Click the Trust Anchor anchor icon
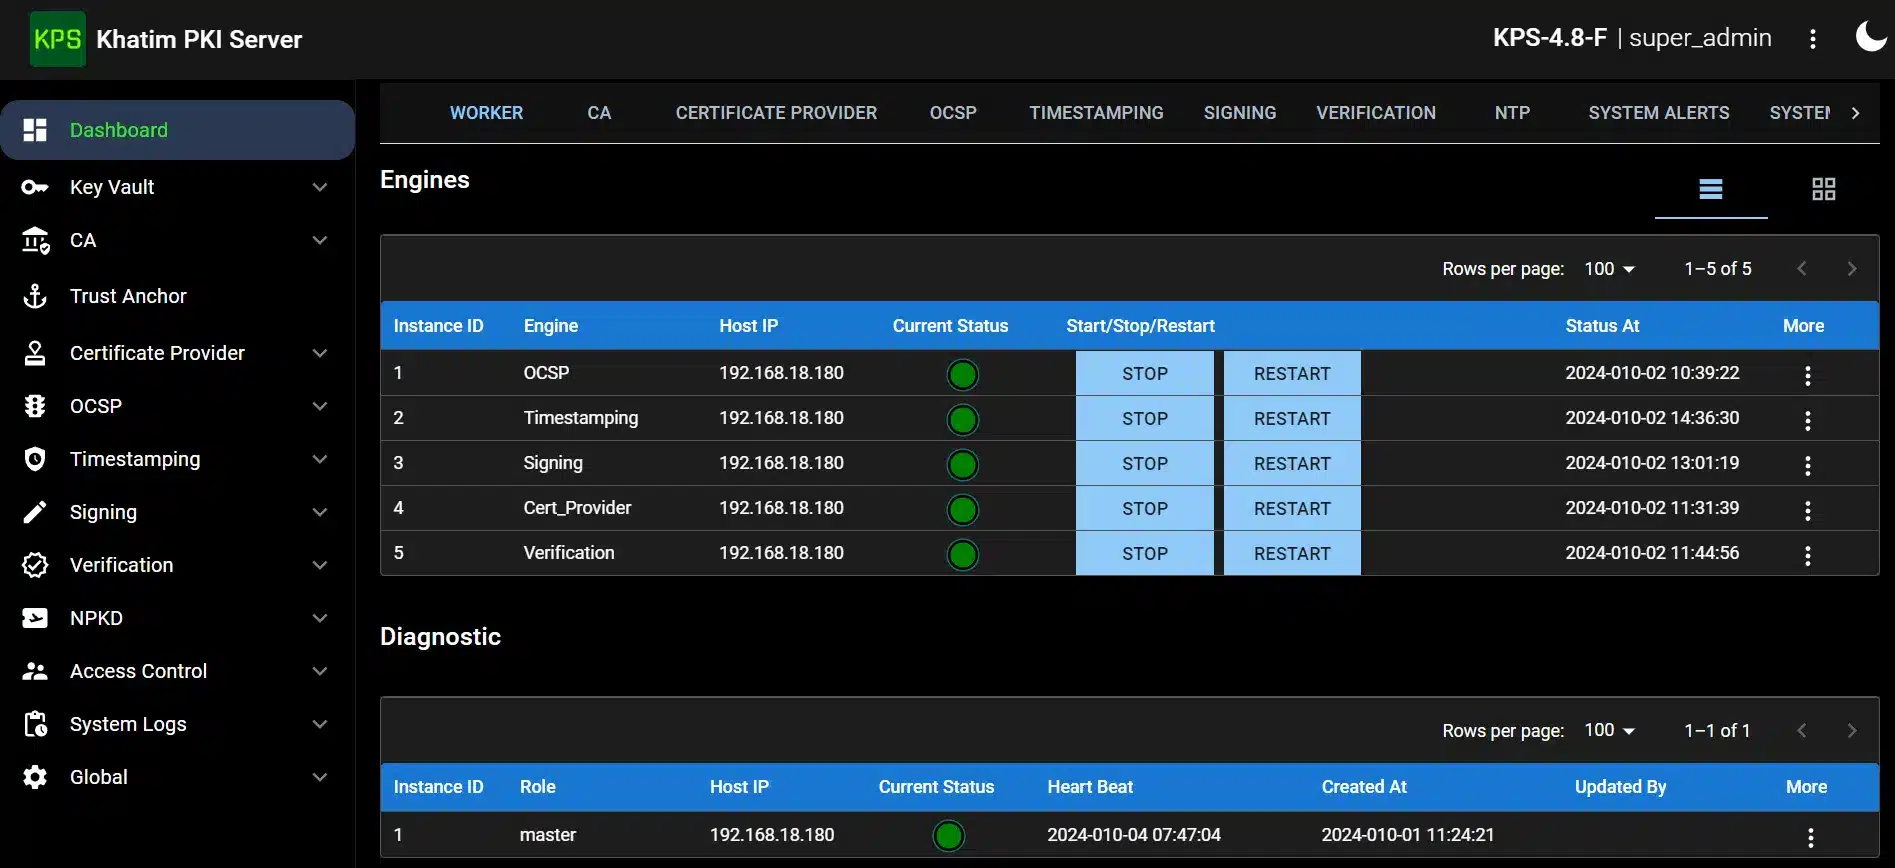The width and height of the screenshot is (1895, 868). coord(35,296)
